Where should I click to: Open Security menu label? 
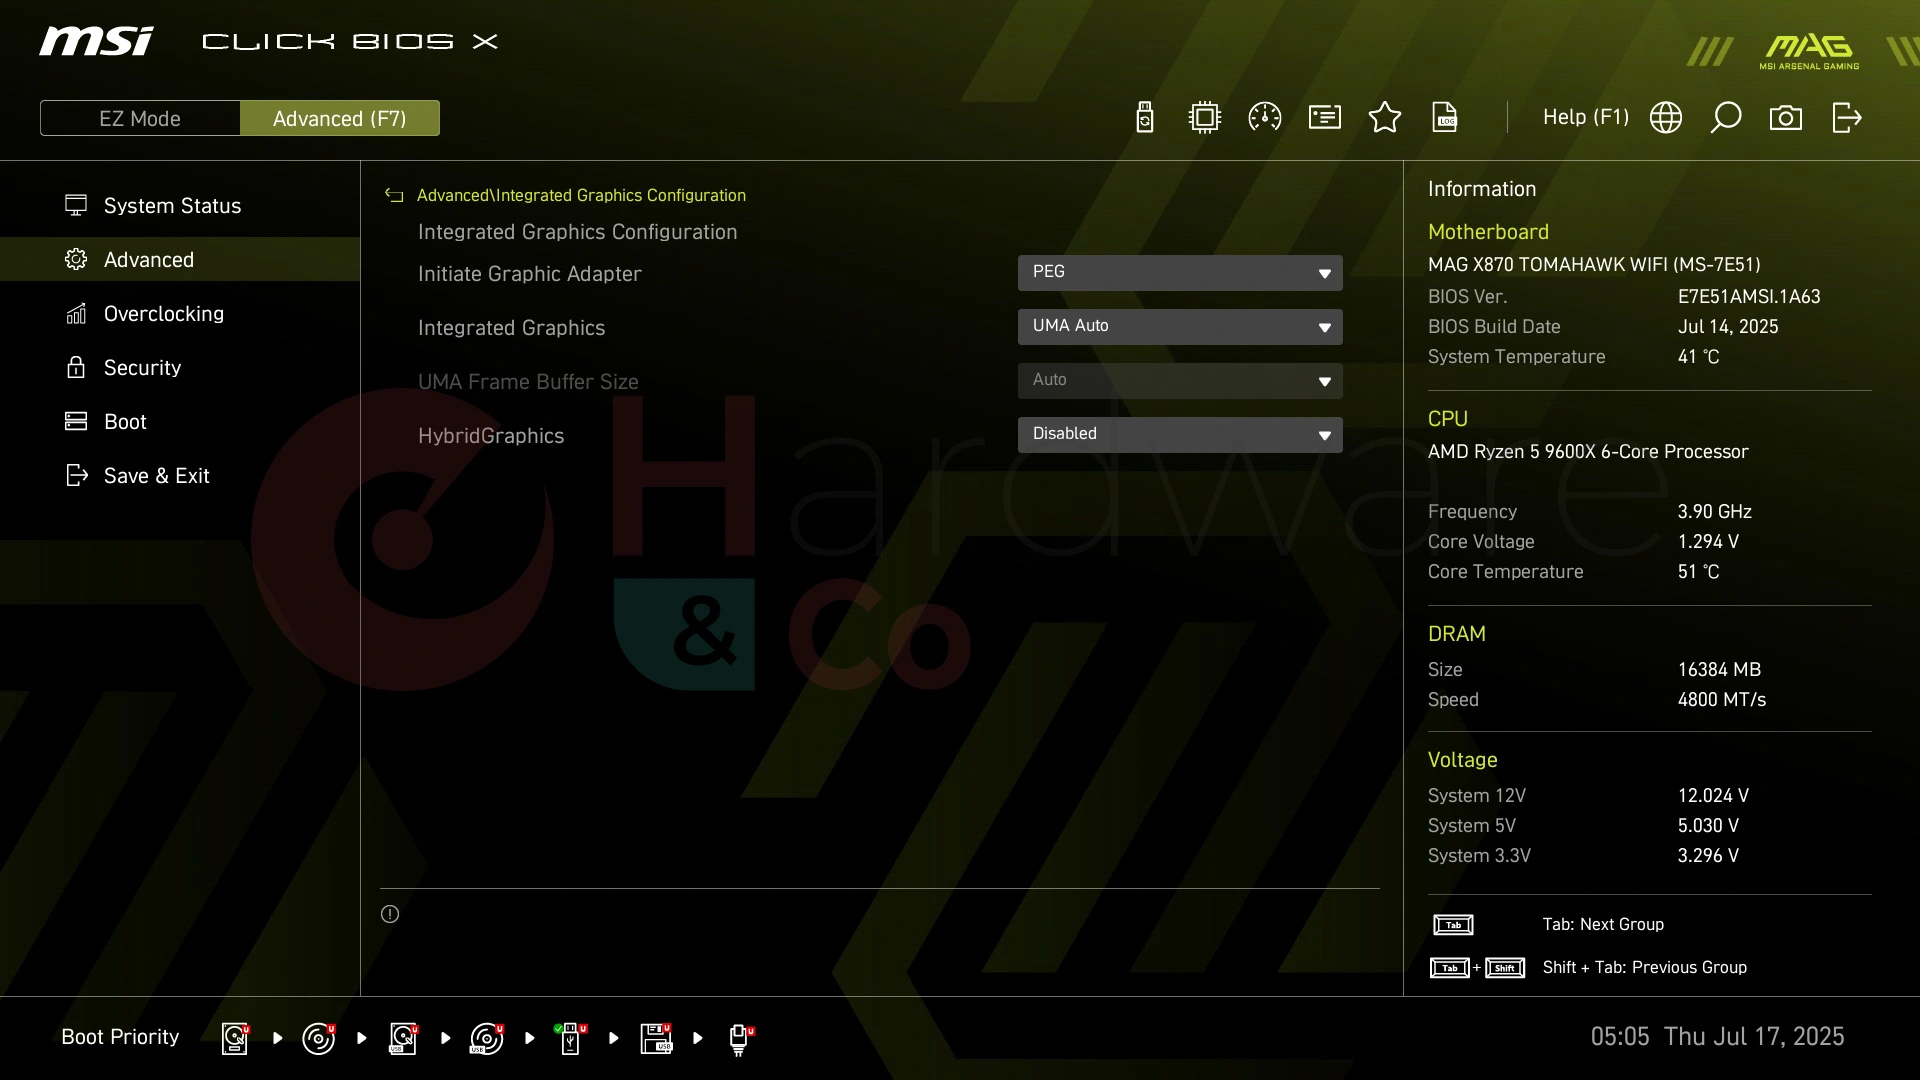(143, 368)
